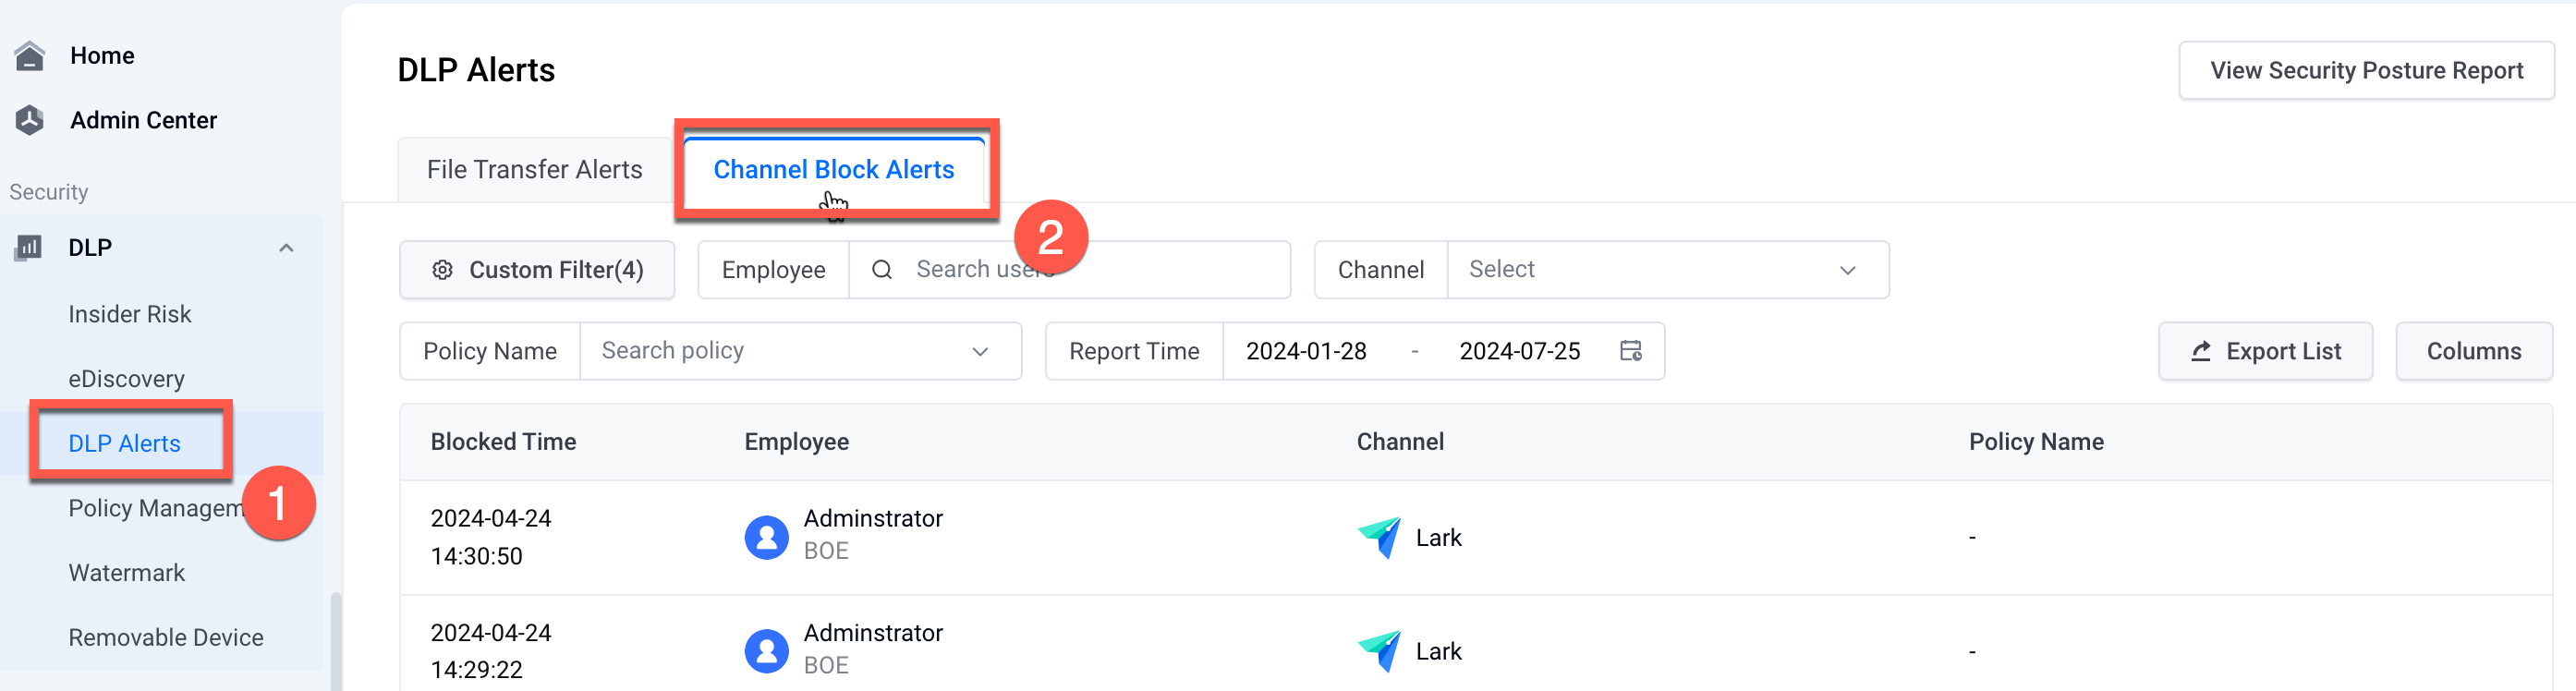
Task: Click the Export List button
Action: (2265, 351)
